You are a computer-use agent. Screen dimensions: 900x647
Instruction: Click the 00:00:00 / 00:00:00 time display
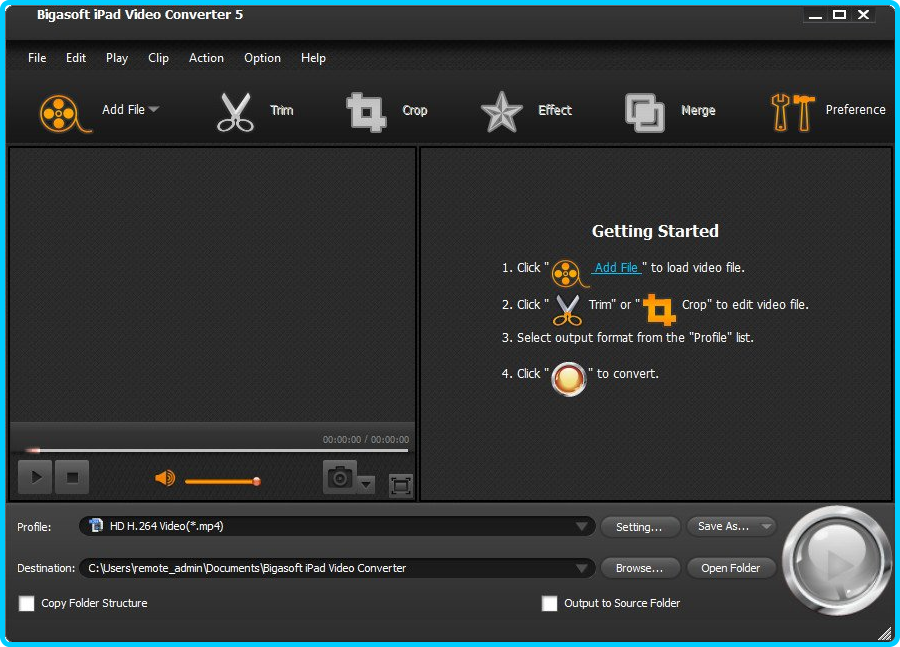point(366,440)
